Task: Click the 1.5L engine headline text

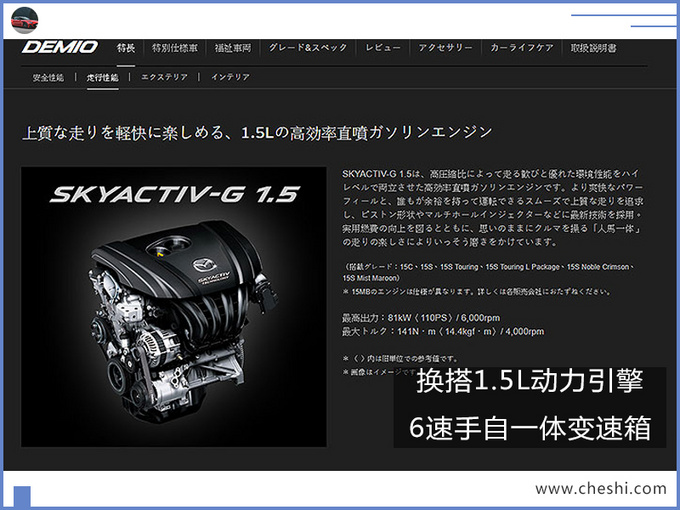Action: (x=257, y=132)
